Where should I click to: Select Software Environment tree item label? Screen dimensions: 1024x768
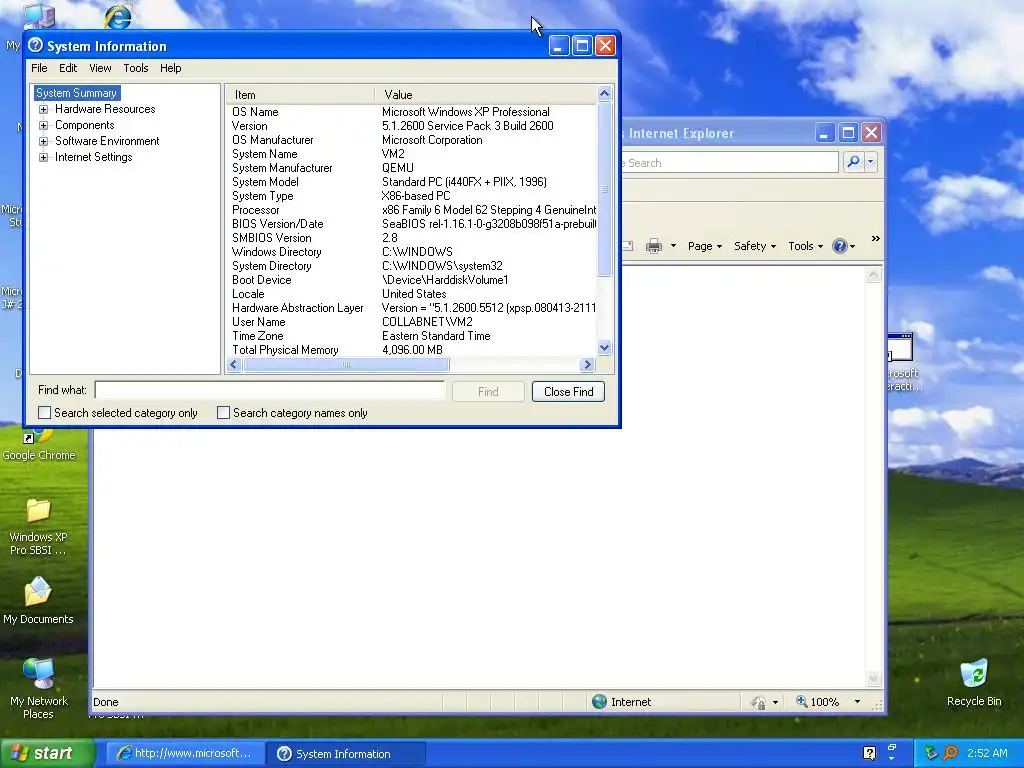click(107, 141)
